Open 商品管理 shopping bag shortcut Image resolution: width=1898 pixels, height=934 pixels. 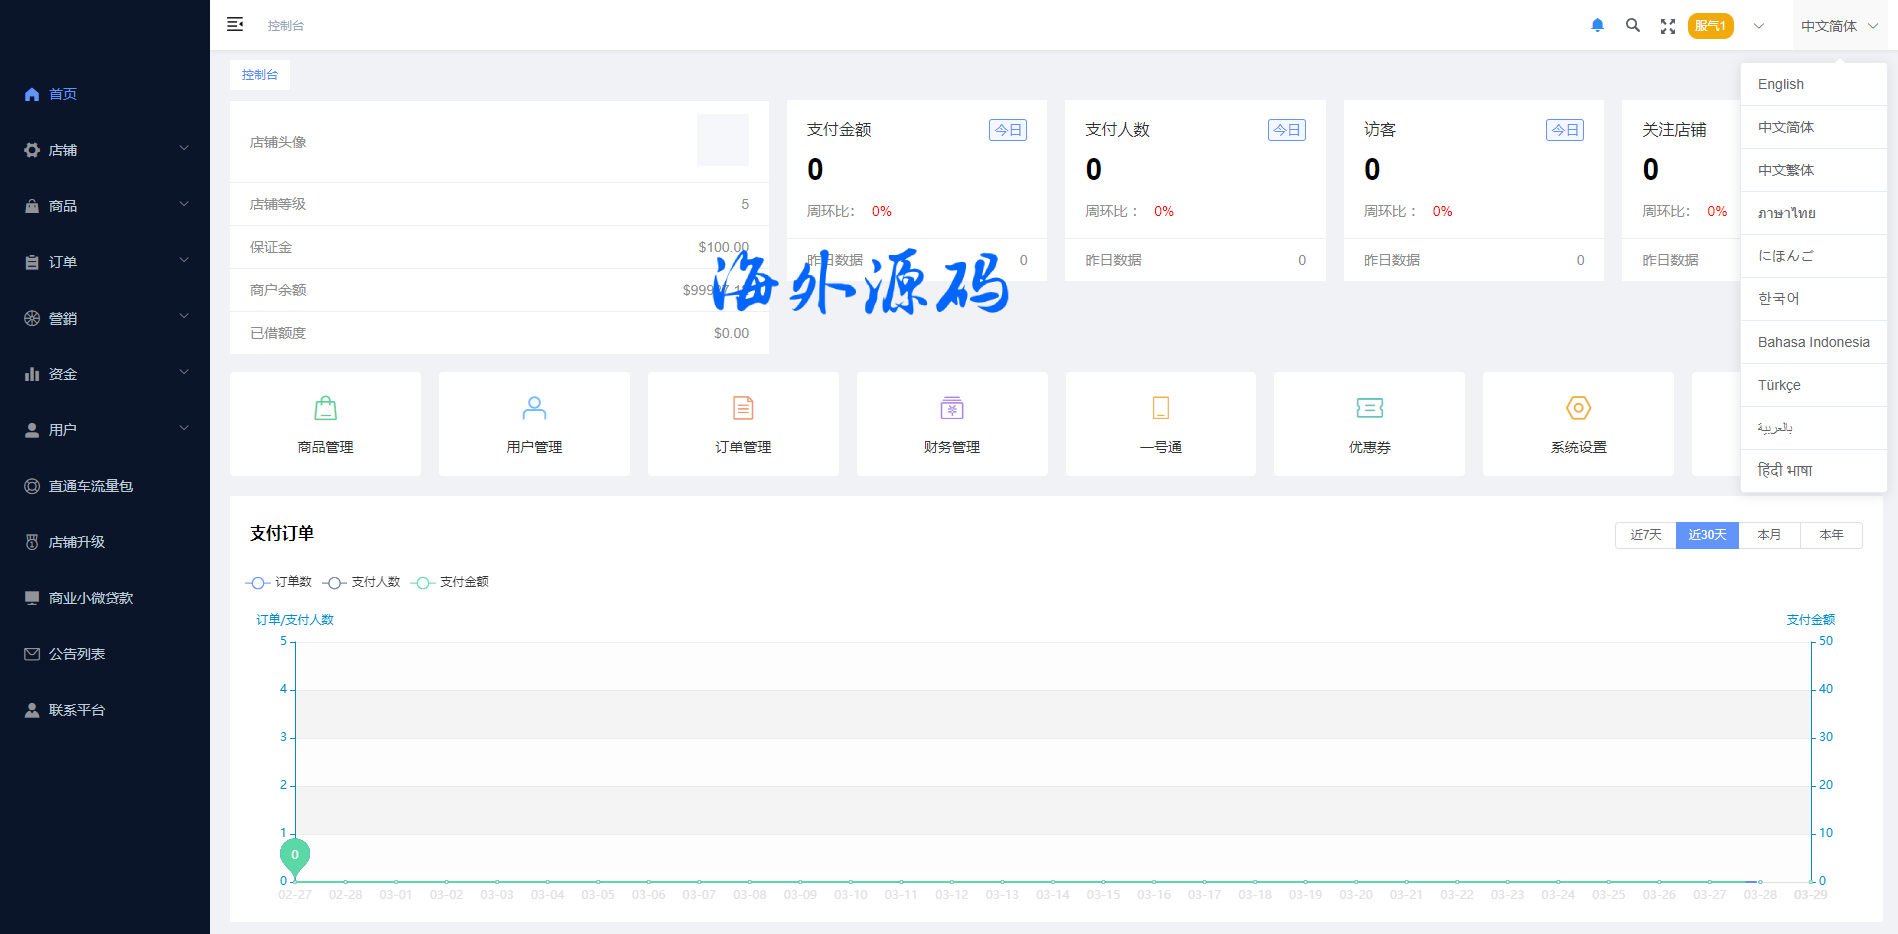pos(325,409)
